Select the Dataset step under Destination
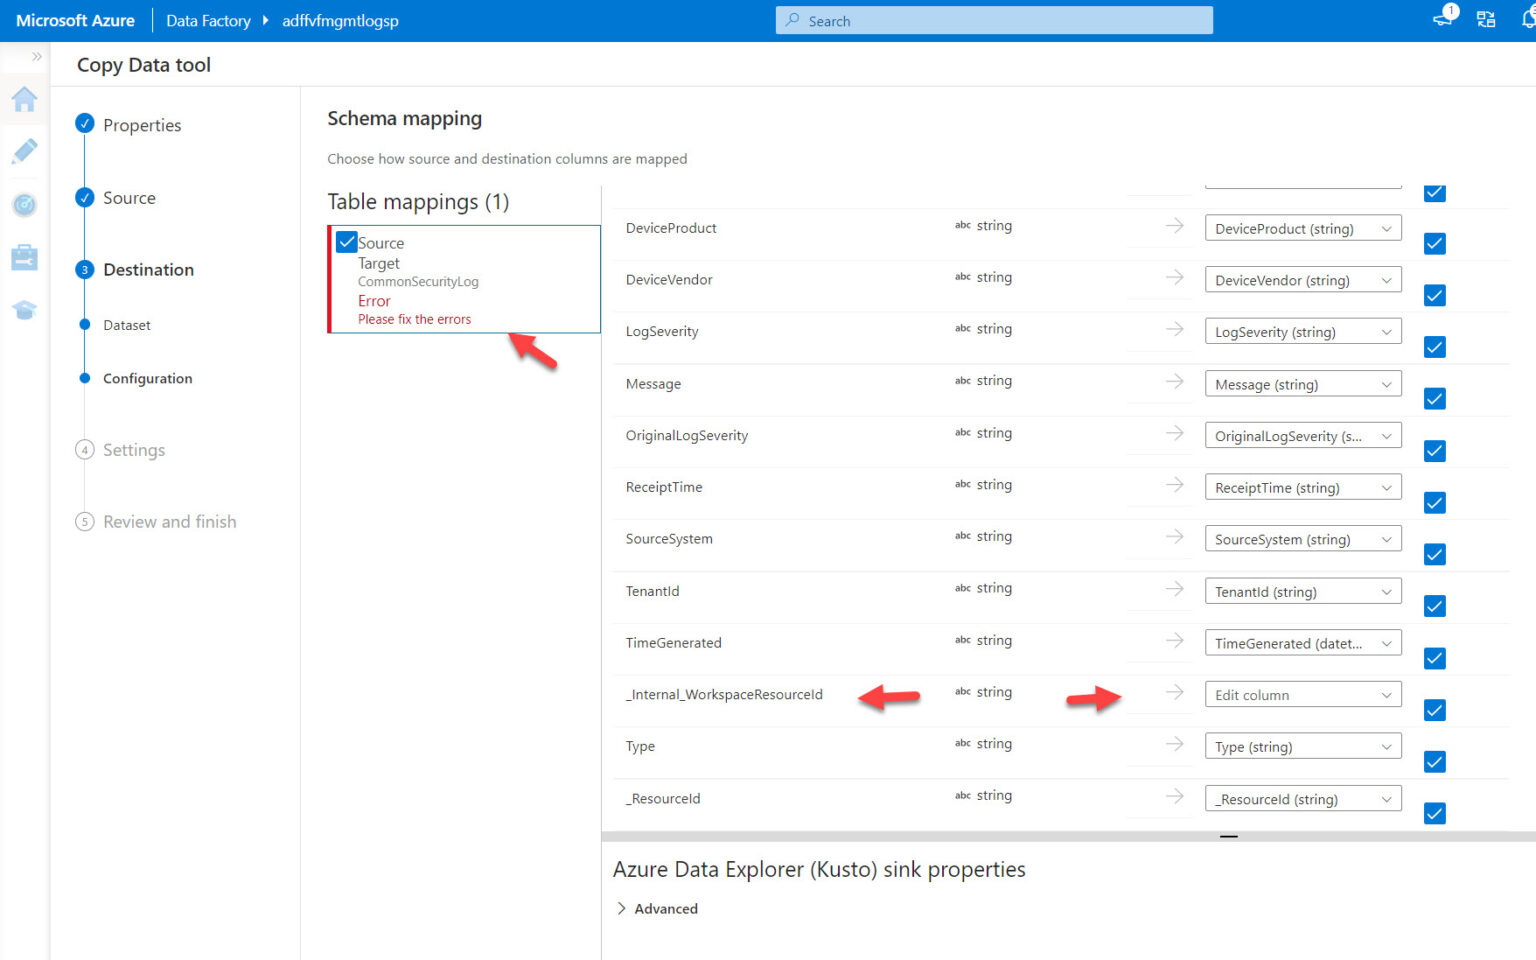Image resolution: width=1536 pixels, height=960 pixels. [127, 324]
